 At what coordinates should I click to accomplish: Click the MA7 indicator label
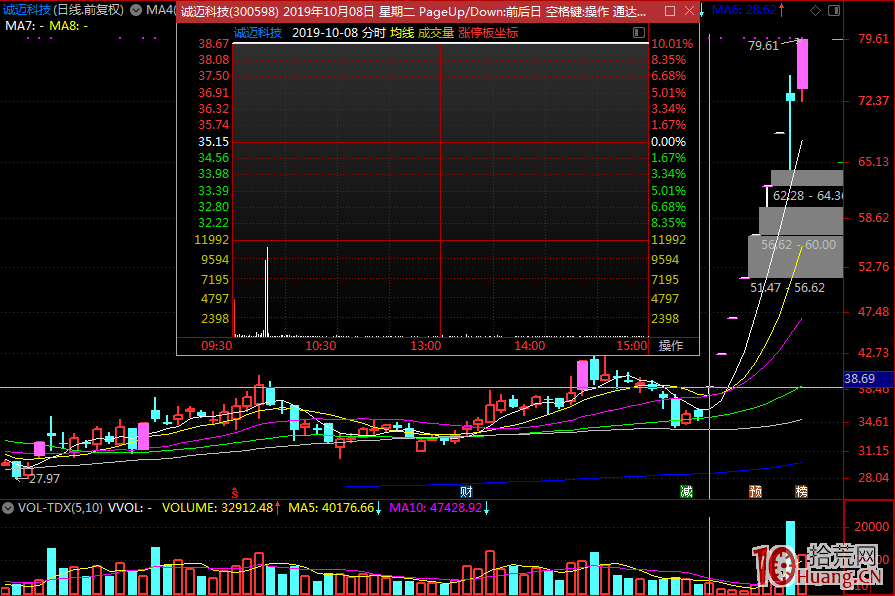point(24,26)
